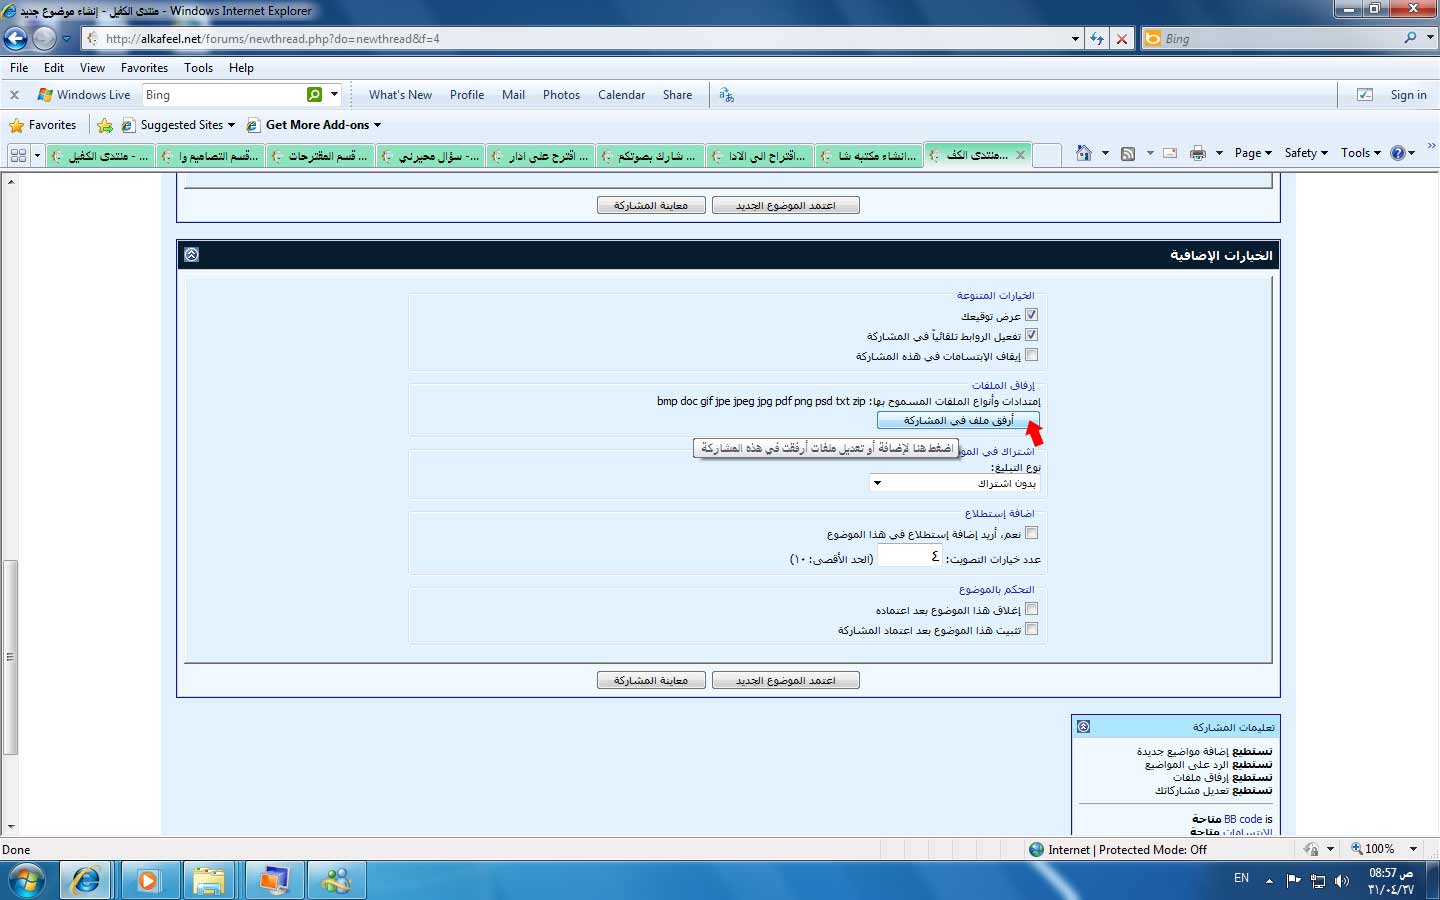This screenshot has height=900, width=1440.
Task: Click the browser Back arrow button
Action: (16, 39)
